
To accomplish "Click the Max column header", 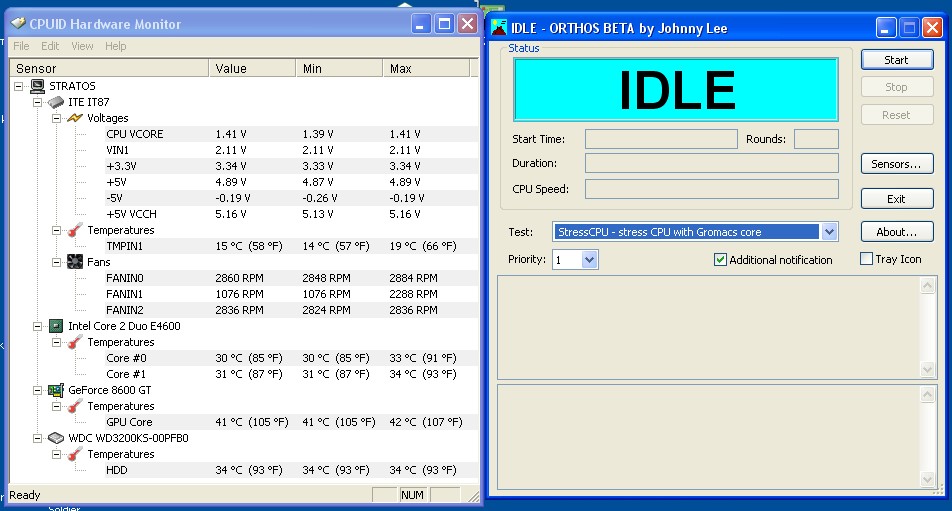I will tap(426, 69).
